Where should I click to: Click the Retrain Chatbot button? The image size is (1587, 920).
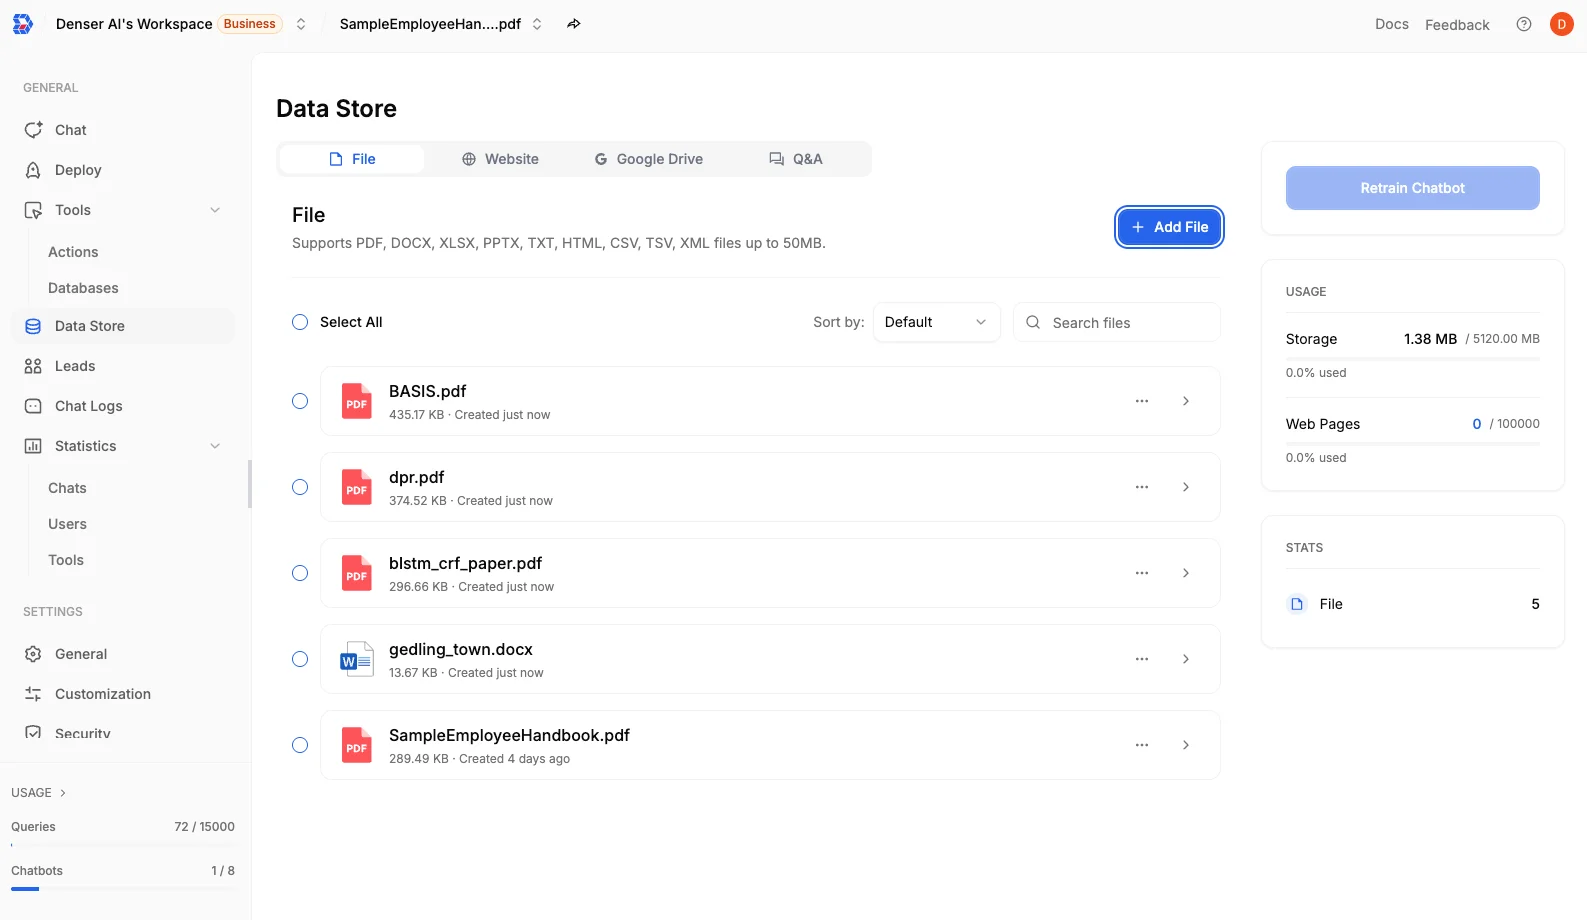(1412, 188)
